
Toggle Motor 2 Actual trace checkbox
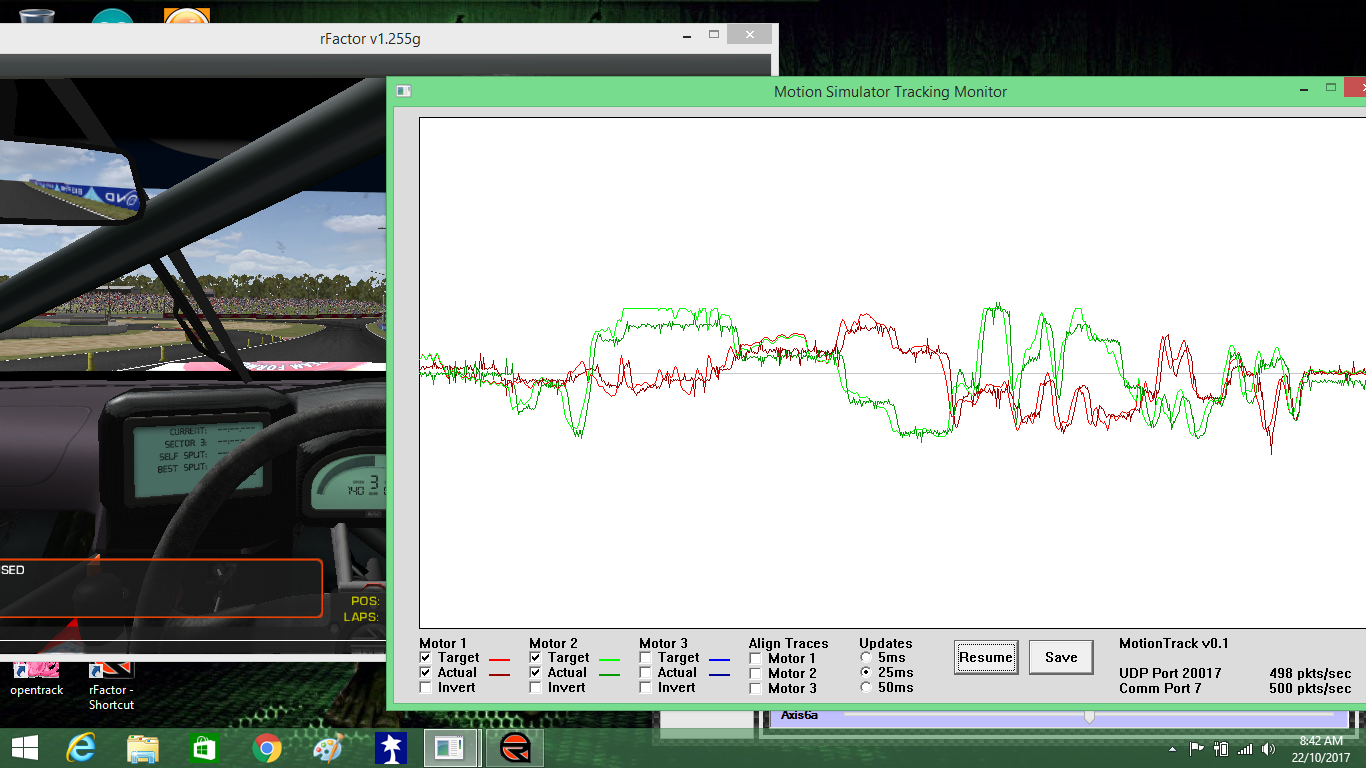[536, 673]
